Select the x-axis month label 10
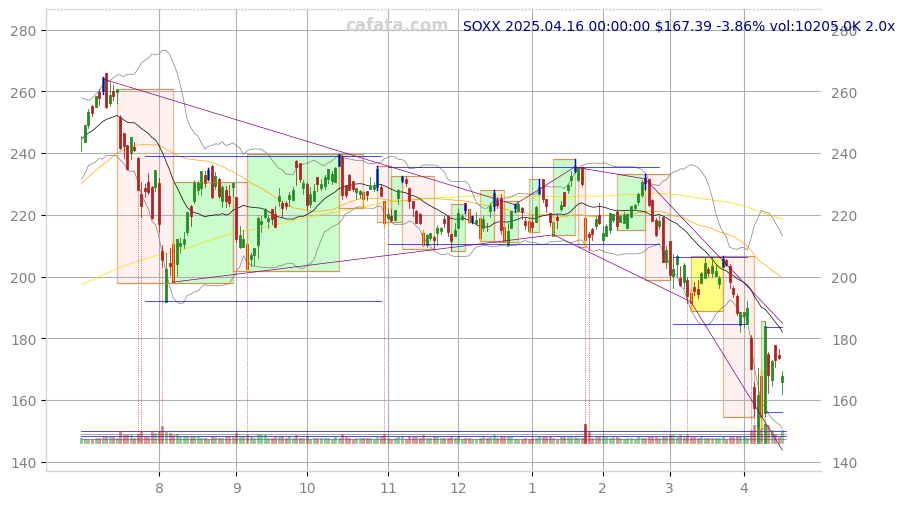 click(307, 488)
